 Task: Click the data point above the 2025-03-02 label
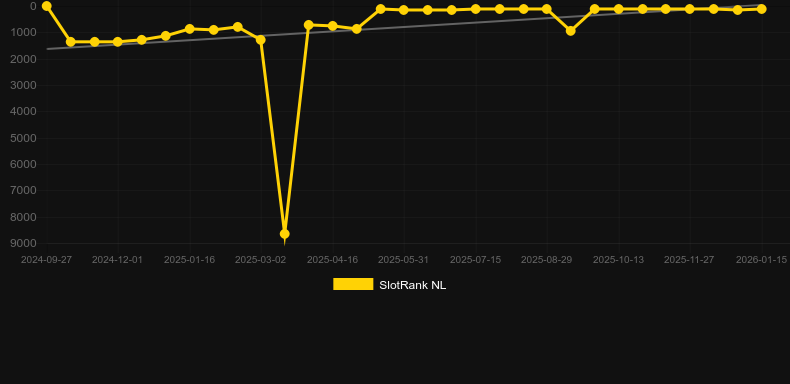(x=260, y=39)
